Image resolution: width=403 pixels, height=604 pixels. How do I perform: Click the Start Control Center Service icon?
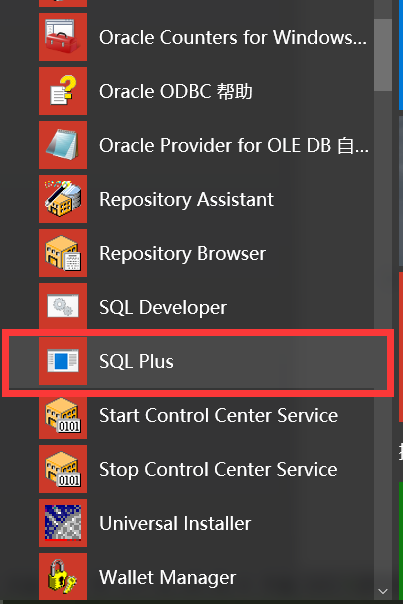tap(63, 415)
